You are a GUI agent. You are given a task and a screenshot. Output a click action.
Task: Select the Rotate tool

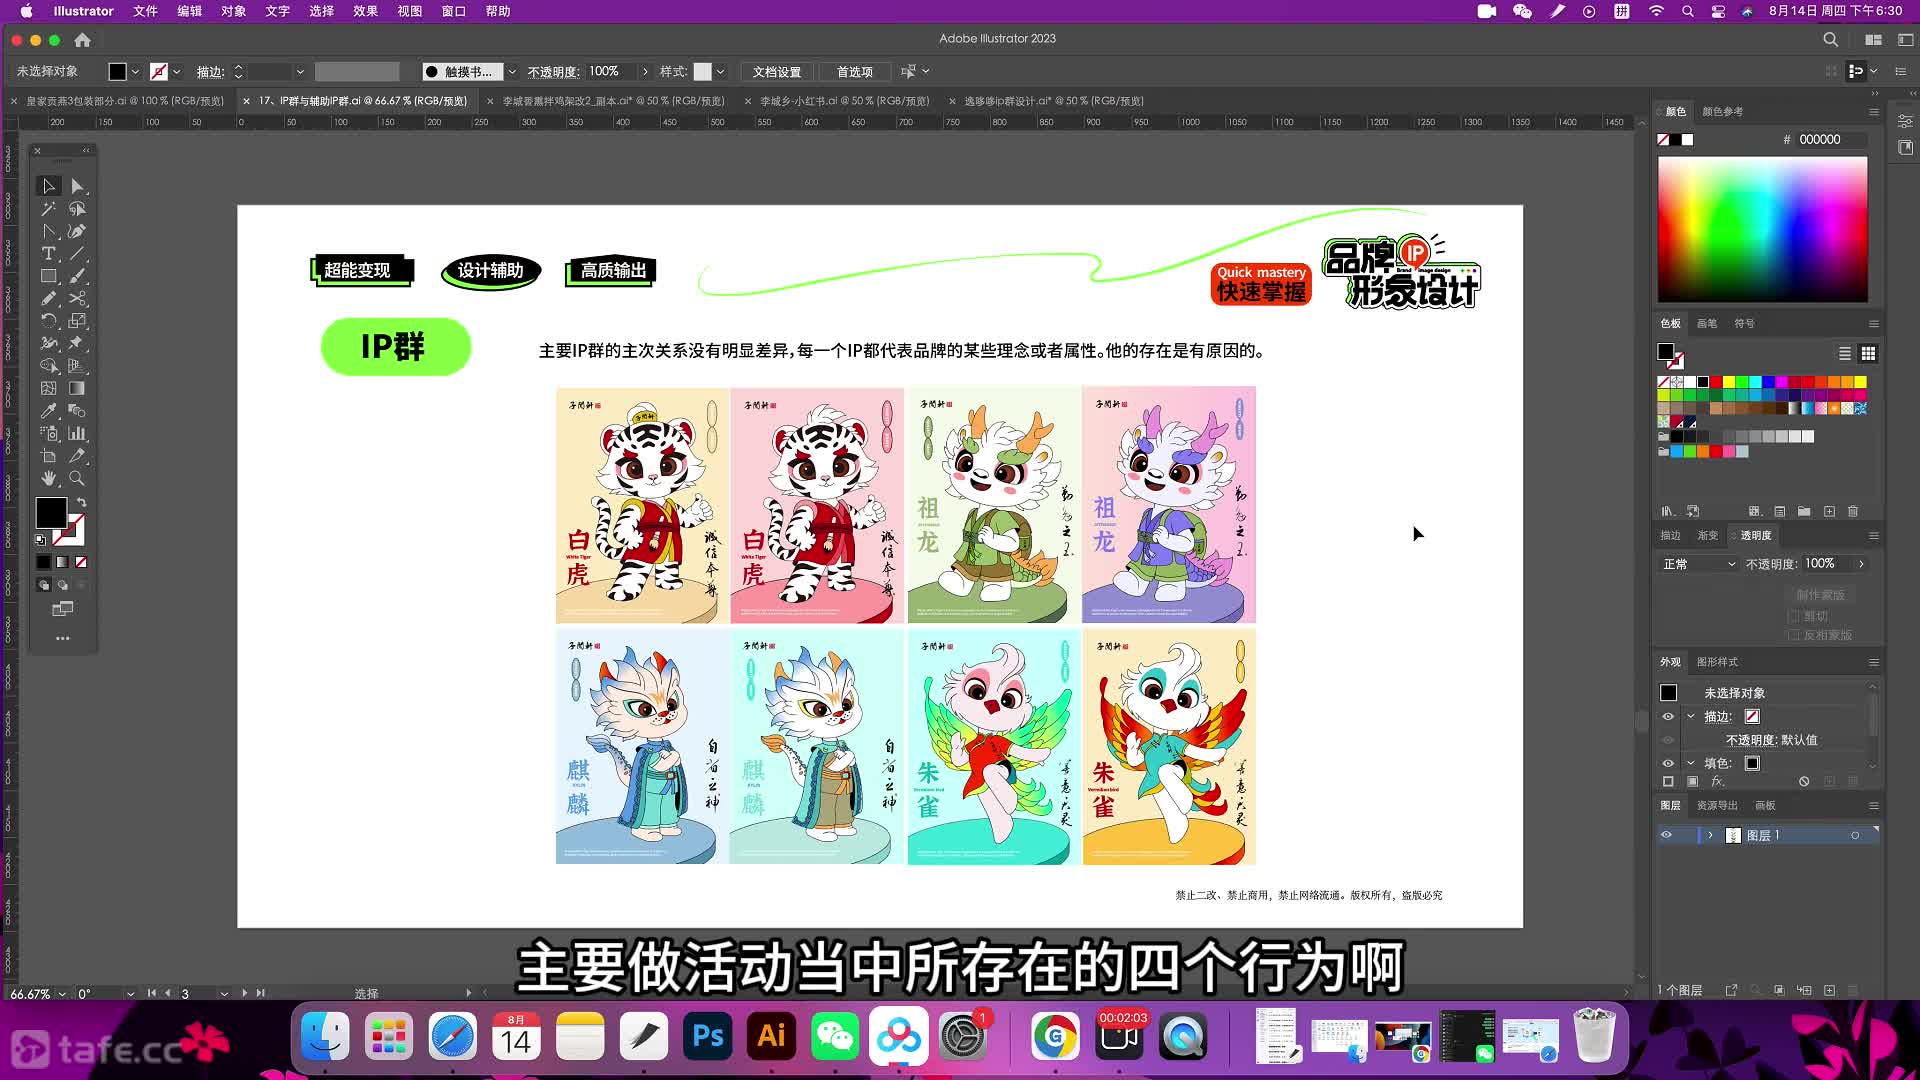coord(48,321)
